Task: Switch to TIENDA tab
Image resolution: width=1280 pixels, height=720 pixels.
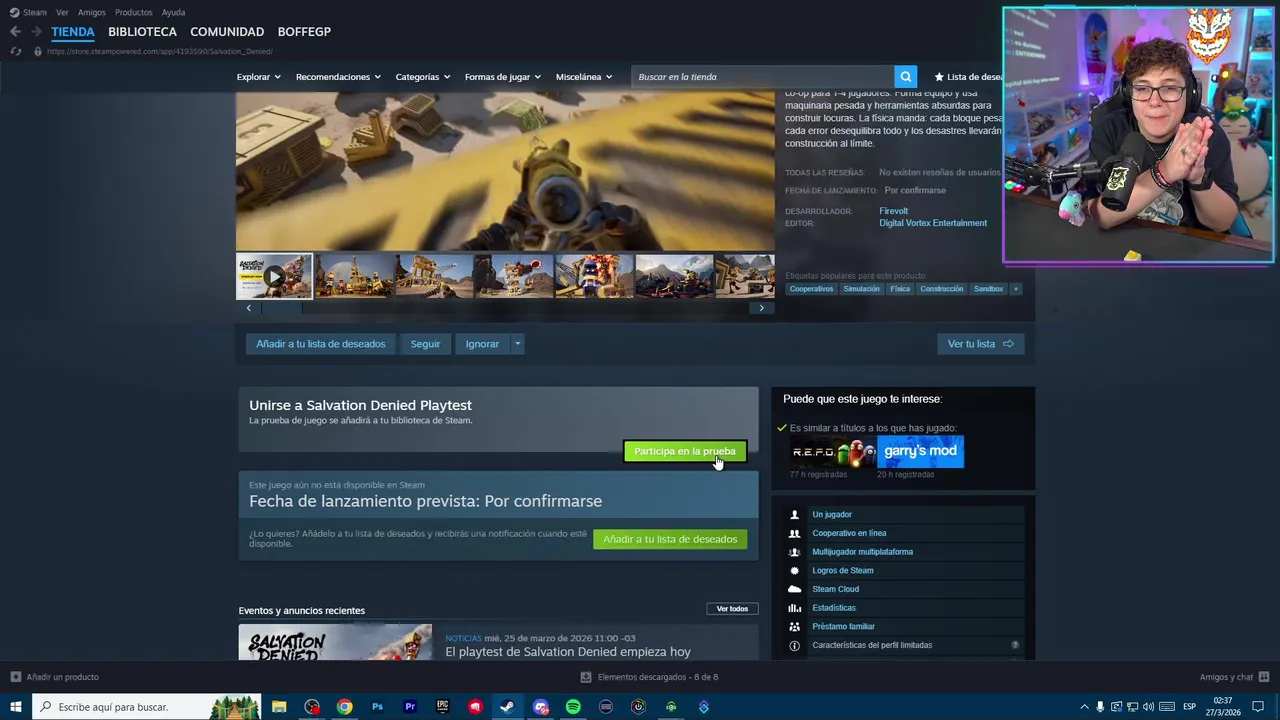Action: (73, 32)
